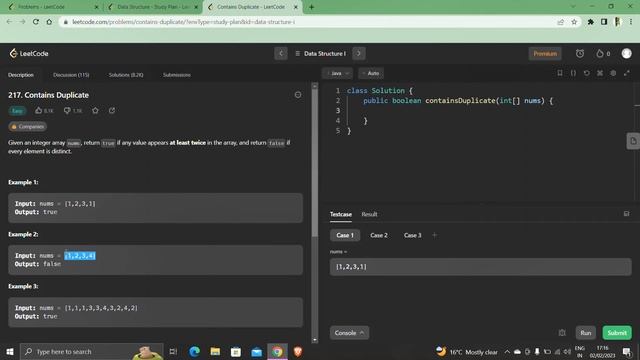Open the Data Structure I problem list

[x=320, y=53]
